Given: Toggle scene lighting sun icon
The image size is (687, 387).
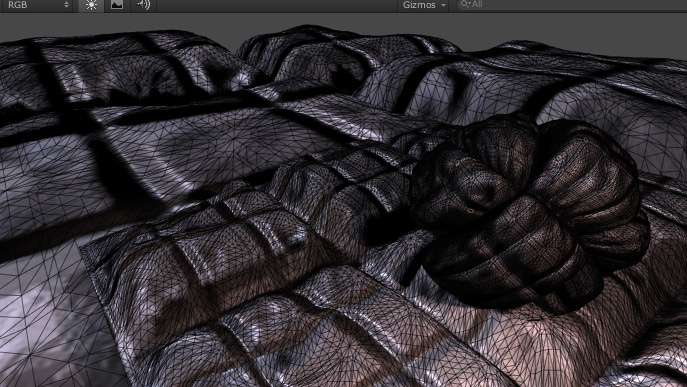Looking at the screenshot, I should [x=91, y=5].
